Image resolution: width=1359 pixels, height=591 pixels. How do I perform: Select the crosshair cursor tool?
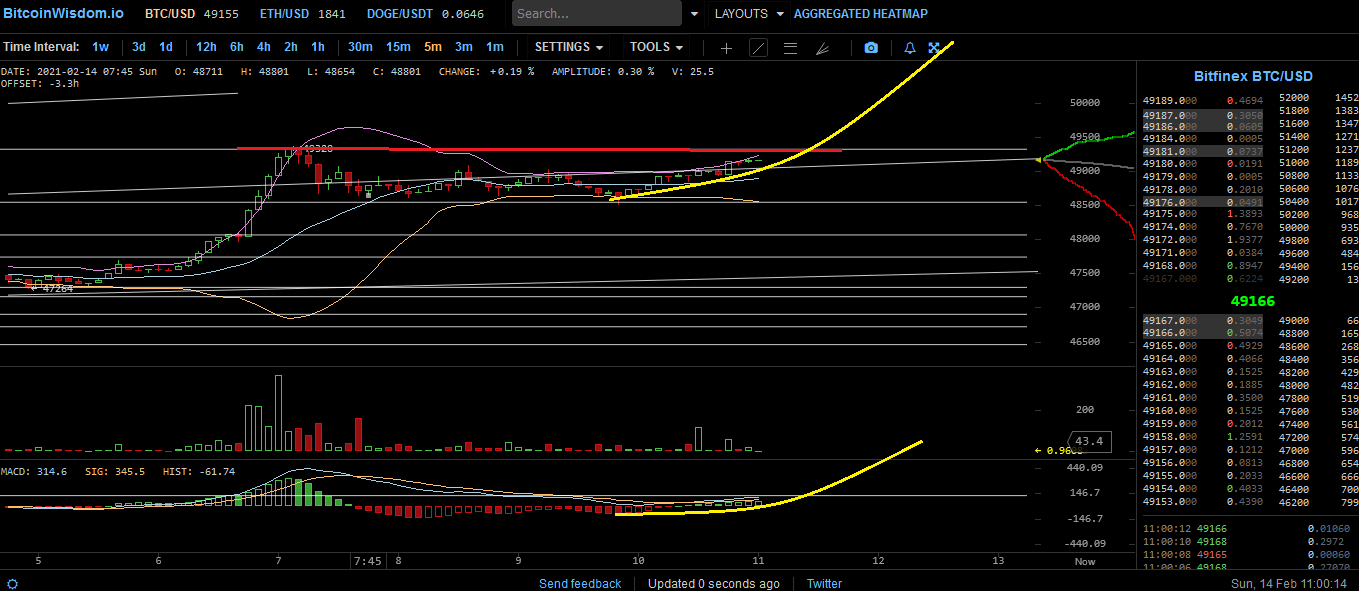tap(727, 48)
